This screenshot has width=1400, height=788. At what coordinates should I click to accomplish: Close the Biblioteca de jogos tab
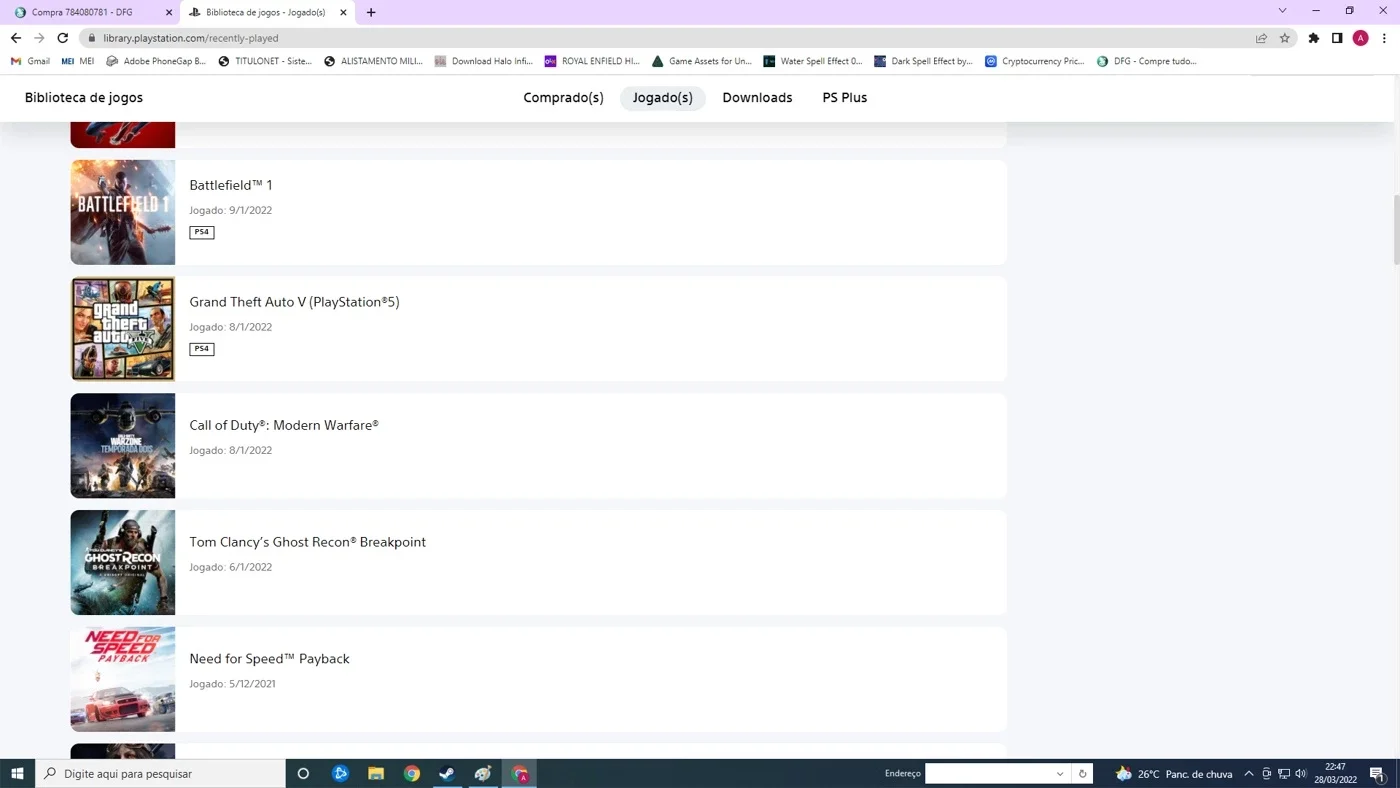343,12
